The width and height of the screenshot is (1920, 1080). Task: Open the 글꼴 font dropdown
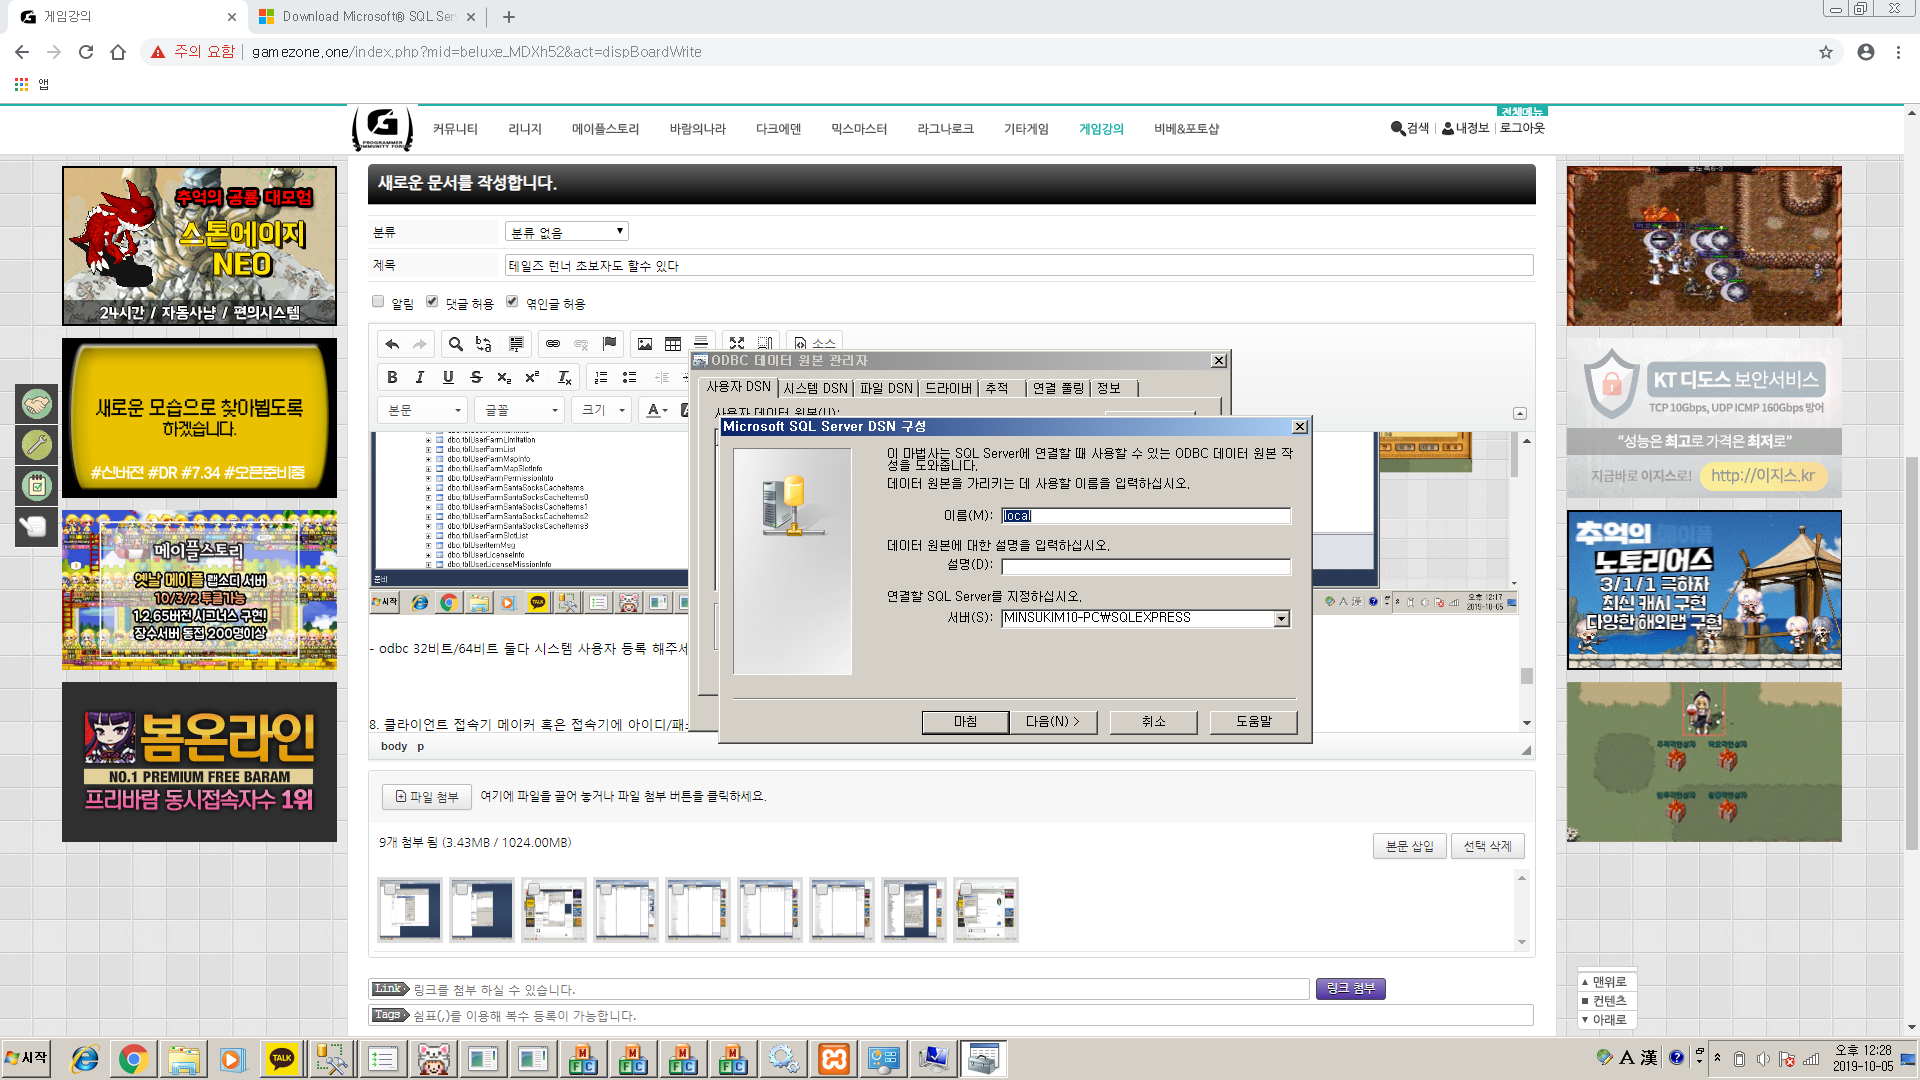pos(520,410)
